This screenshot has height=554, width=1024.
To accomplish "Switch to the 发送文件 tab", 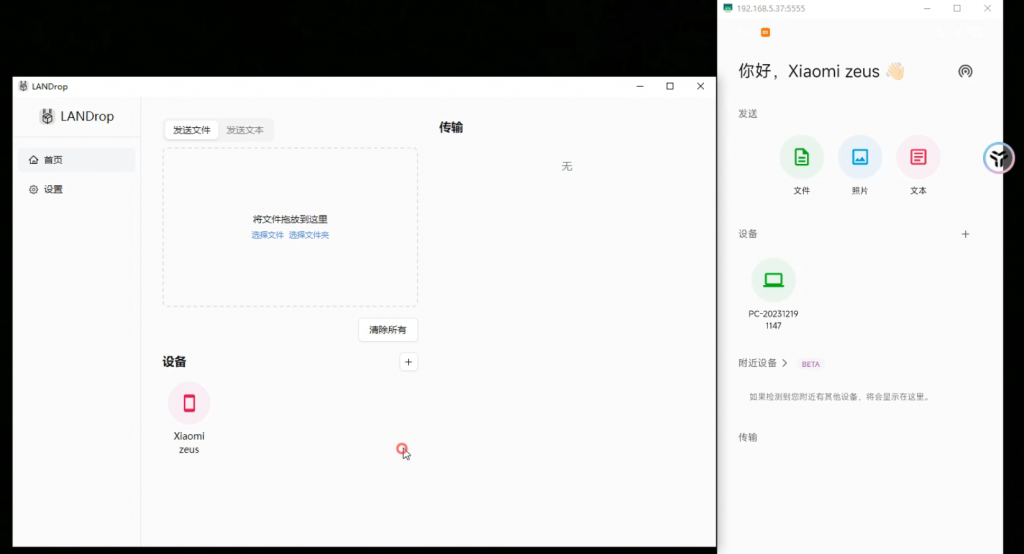I will [x=191, y=130].
